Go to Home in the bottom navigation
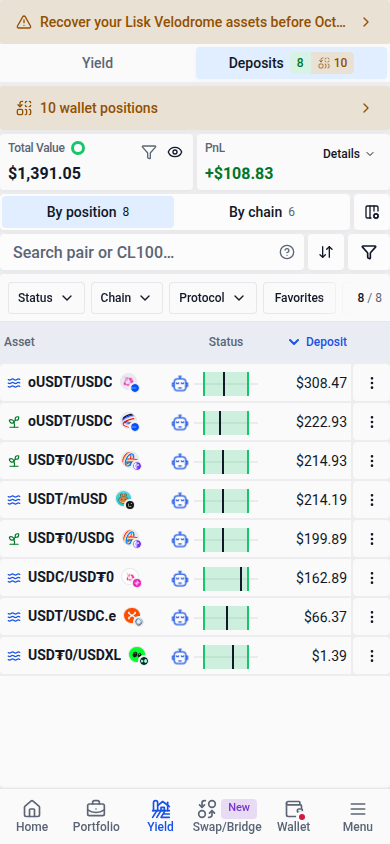The image size is (390, 844). point(32,817)
